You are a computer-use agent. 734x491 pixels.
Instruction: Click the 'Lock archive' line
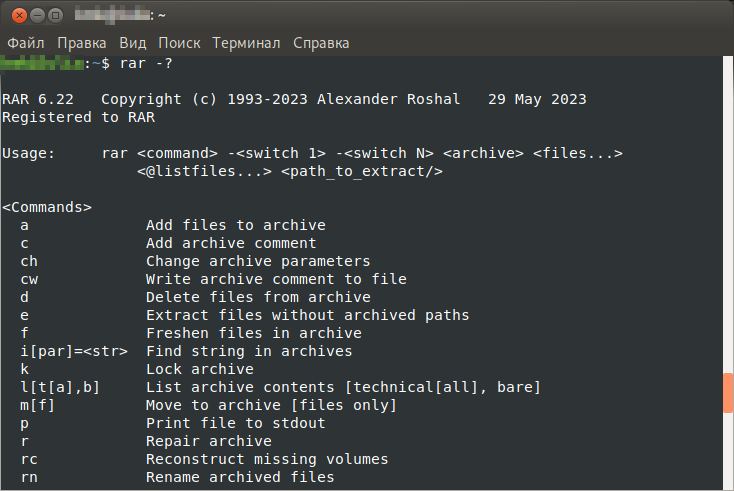click(x=200, y=369)
